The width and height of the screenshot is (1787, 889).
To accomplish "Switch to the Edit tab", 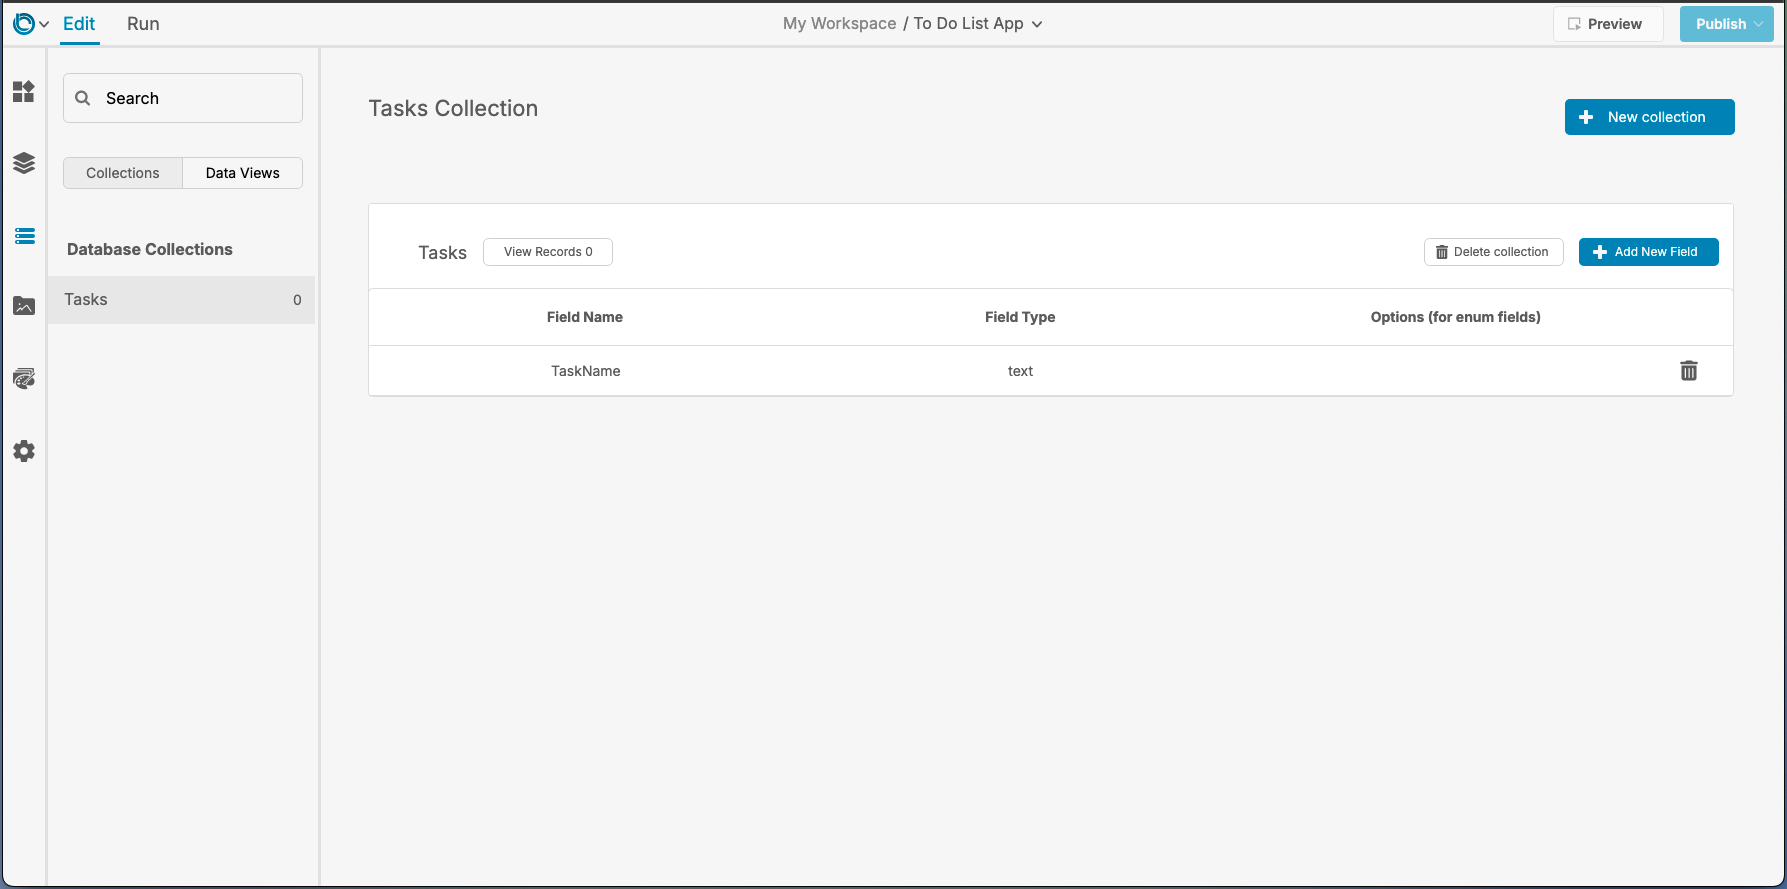I will tap(79, 24).
